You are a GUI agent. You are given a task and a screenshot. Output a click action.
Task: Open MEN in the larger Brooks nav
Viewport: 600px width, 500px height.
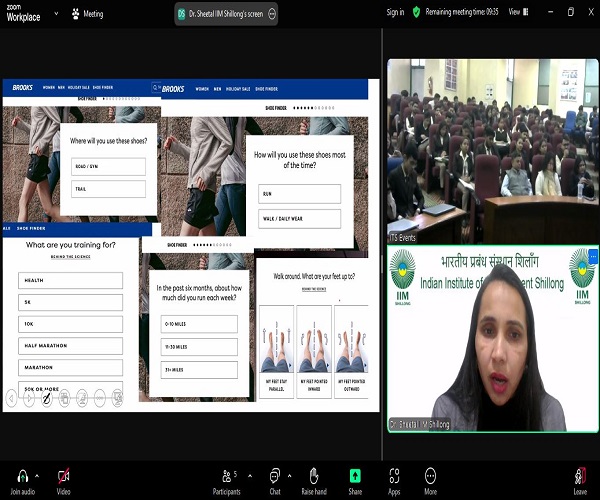point(217,89)
